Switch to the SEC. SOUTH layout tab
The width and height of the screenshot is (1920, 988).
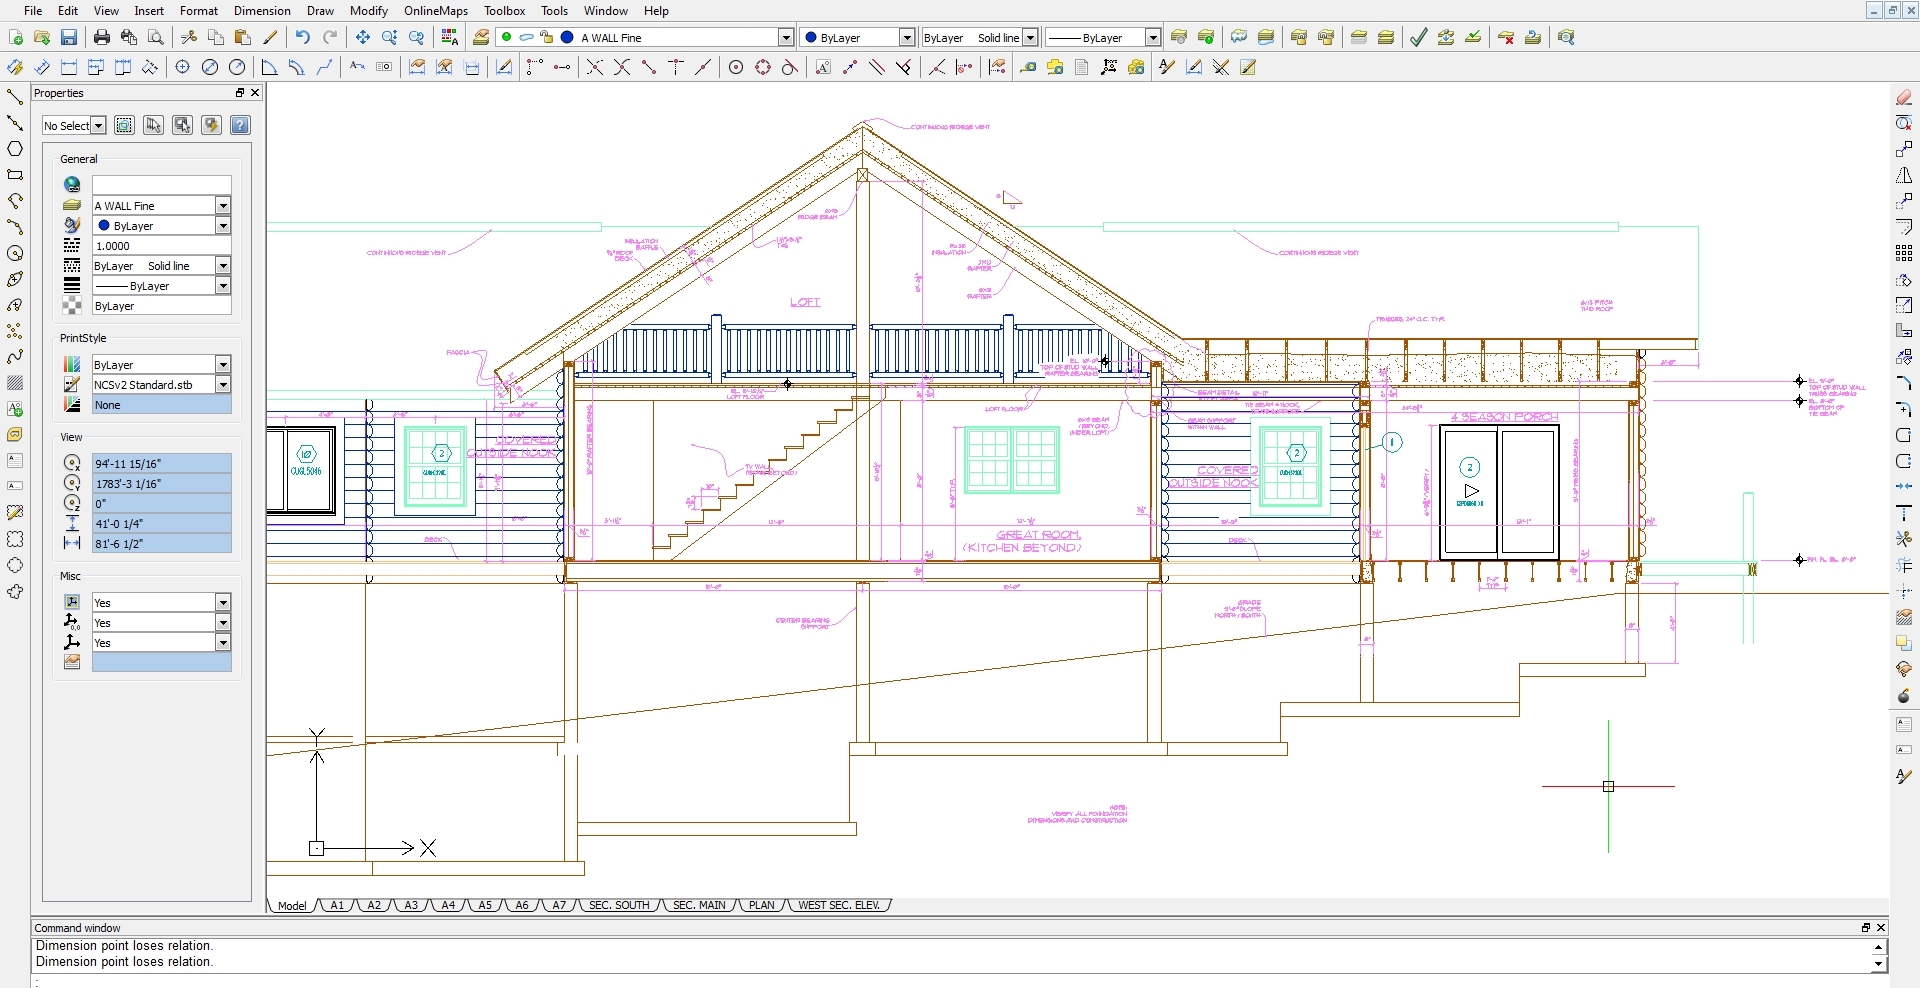pyautogui.click(x=619, y=905)
